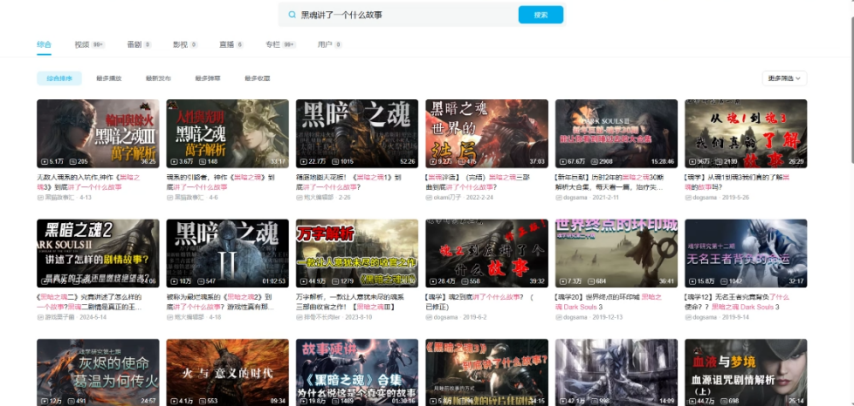Click uploader icon beside dogsama 2021-2-11
The width and height of the screenshot is (854, 406).
558,197
